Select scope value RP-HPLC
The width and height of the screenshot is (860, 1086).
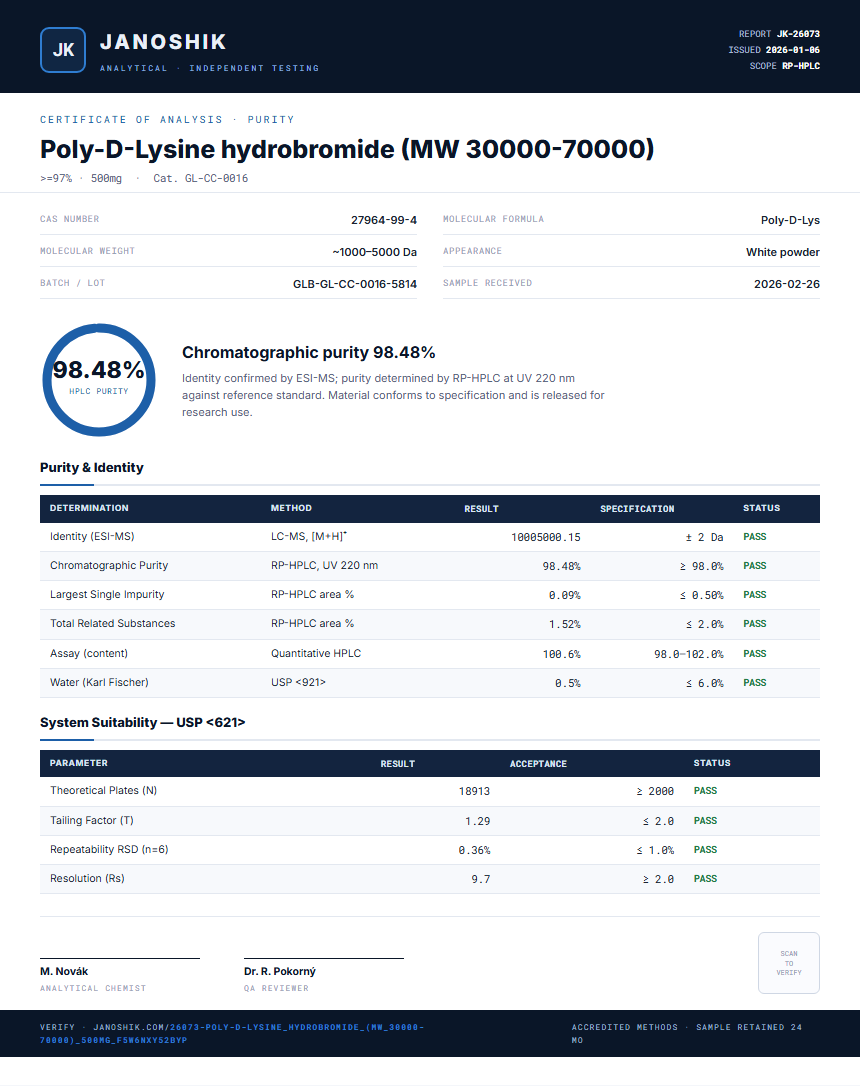[801, 66]
